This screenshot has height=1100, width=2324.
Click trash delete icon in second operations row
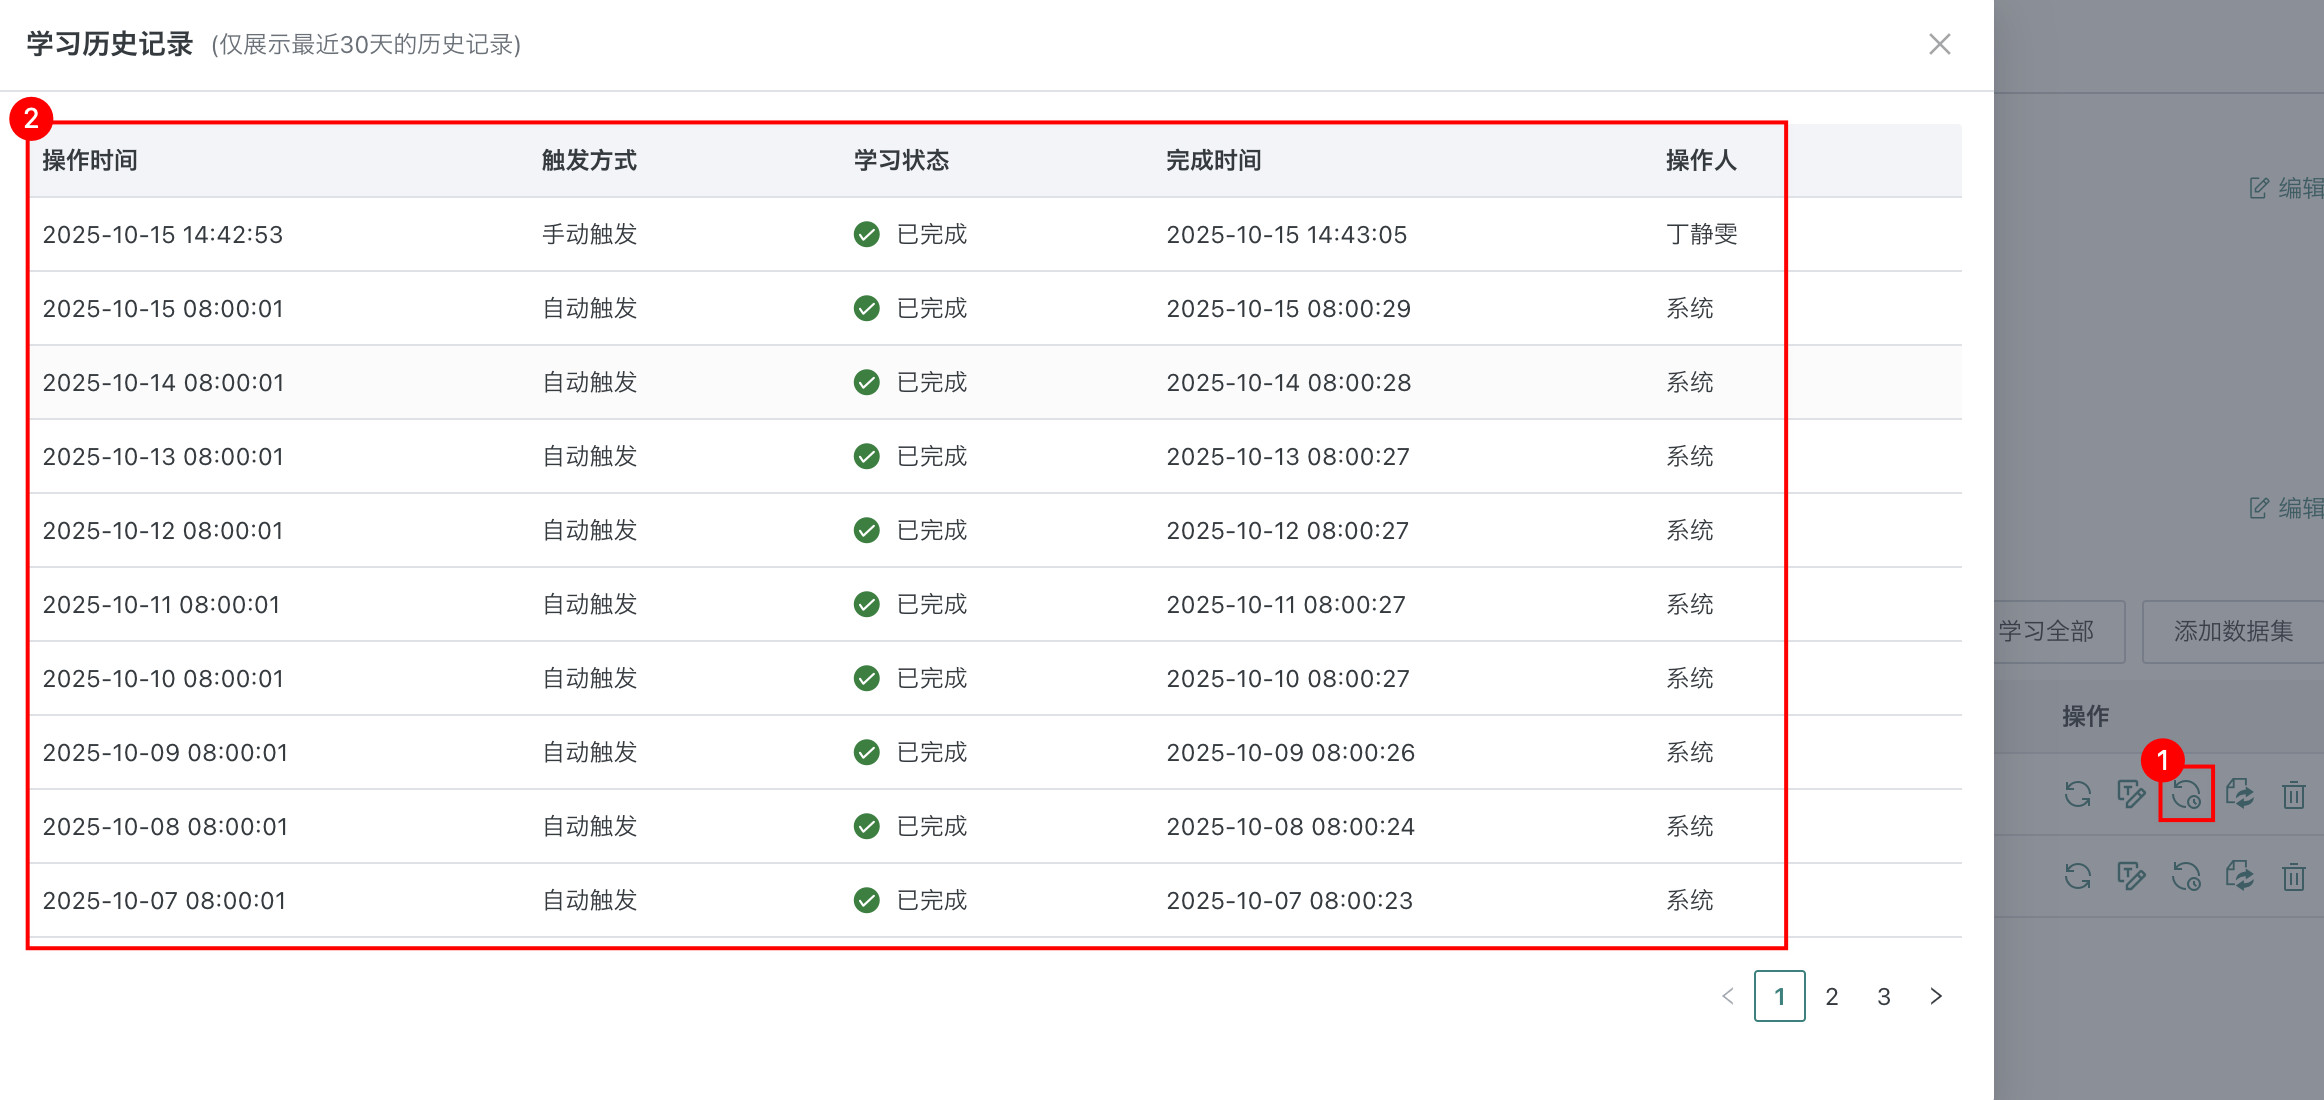(2294, 877)
